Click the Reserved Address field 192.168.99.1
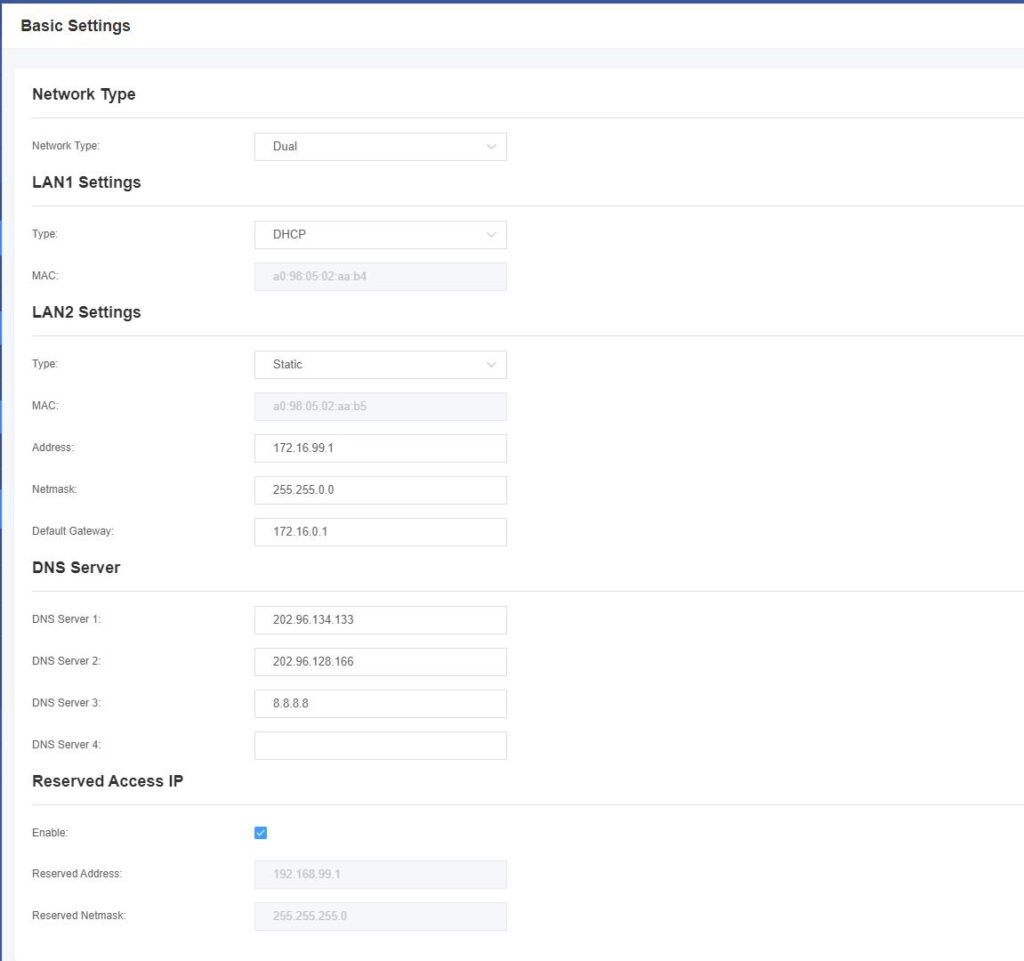The height and width of the screenshot is (961, 1024). coord(380,875)
